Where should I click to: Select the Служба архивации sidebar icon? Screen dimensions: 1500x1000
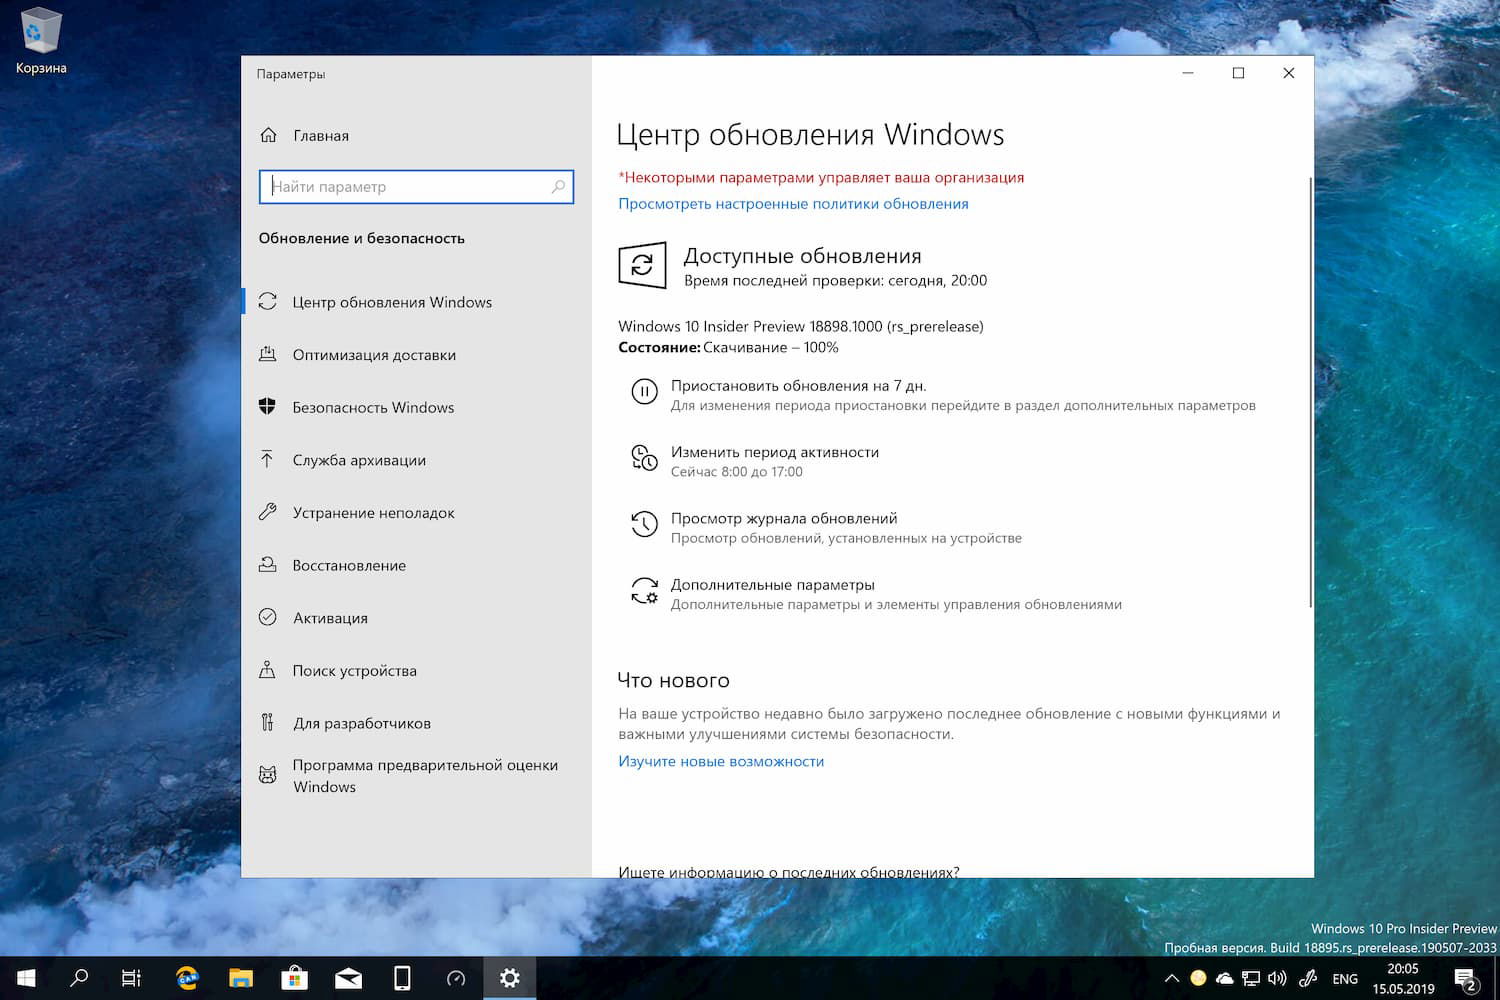(267, 460)
